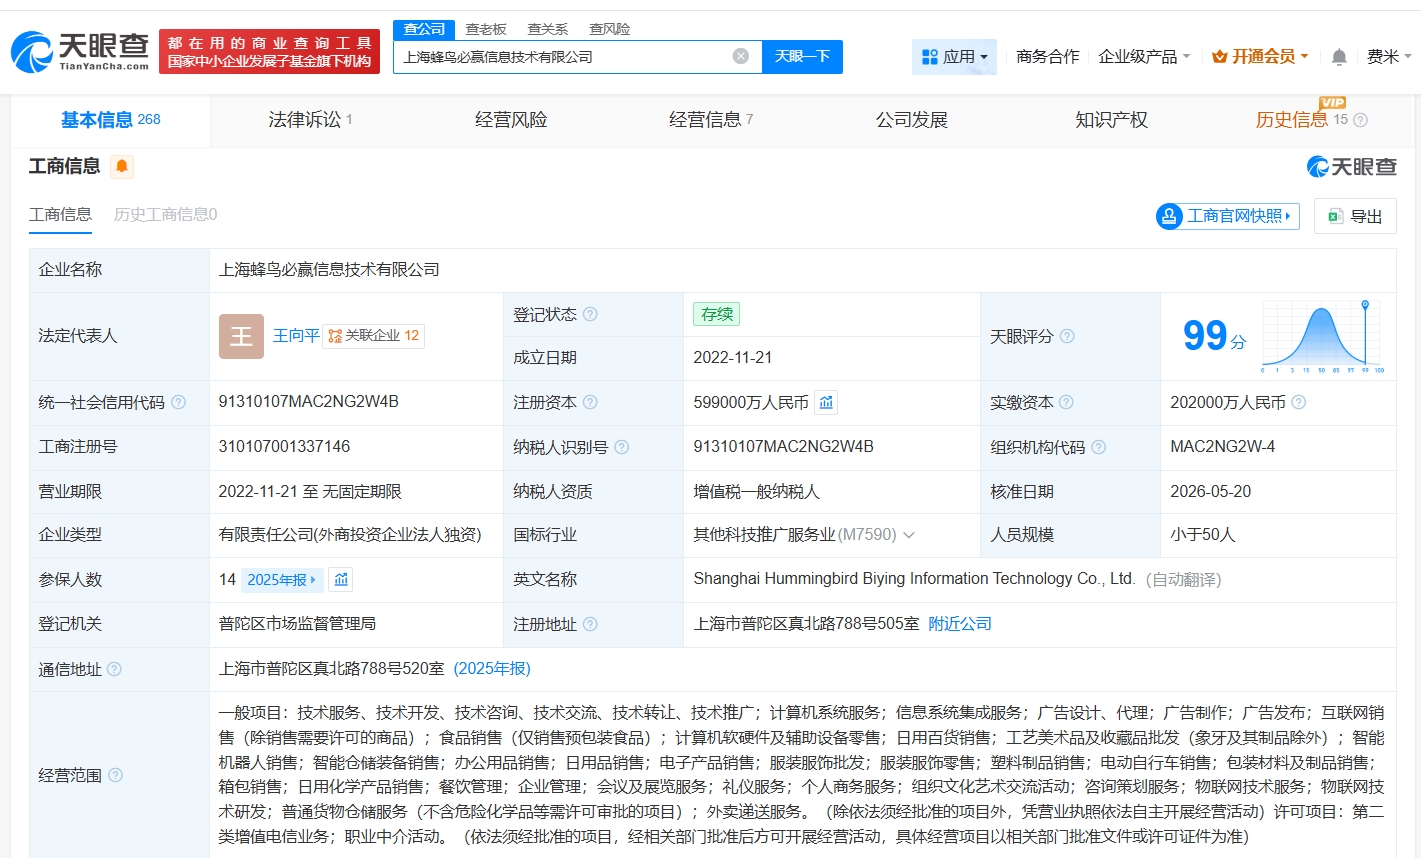Click the organization code MAC2NG2W-4
The width and height of the screenshot is (1421, 858).
tap(1223, 446)
